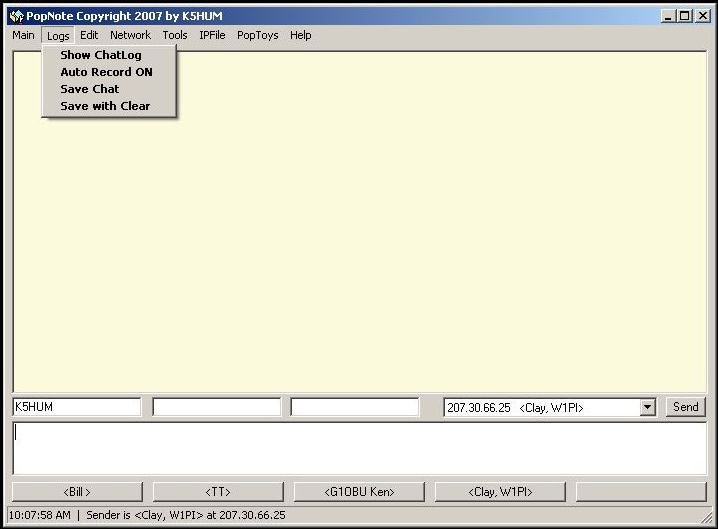Open the IPFile menu
Viewport: 718px width, 529px height.
pyautogui.click(x=212, y=35)
